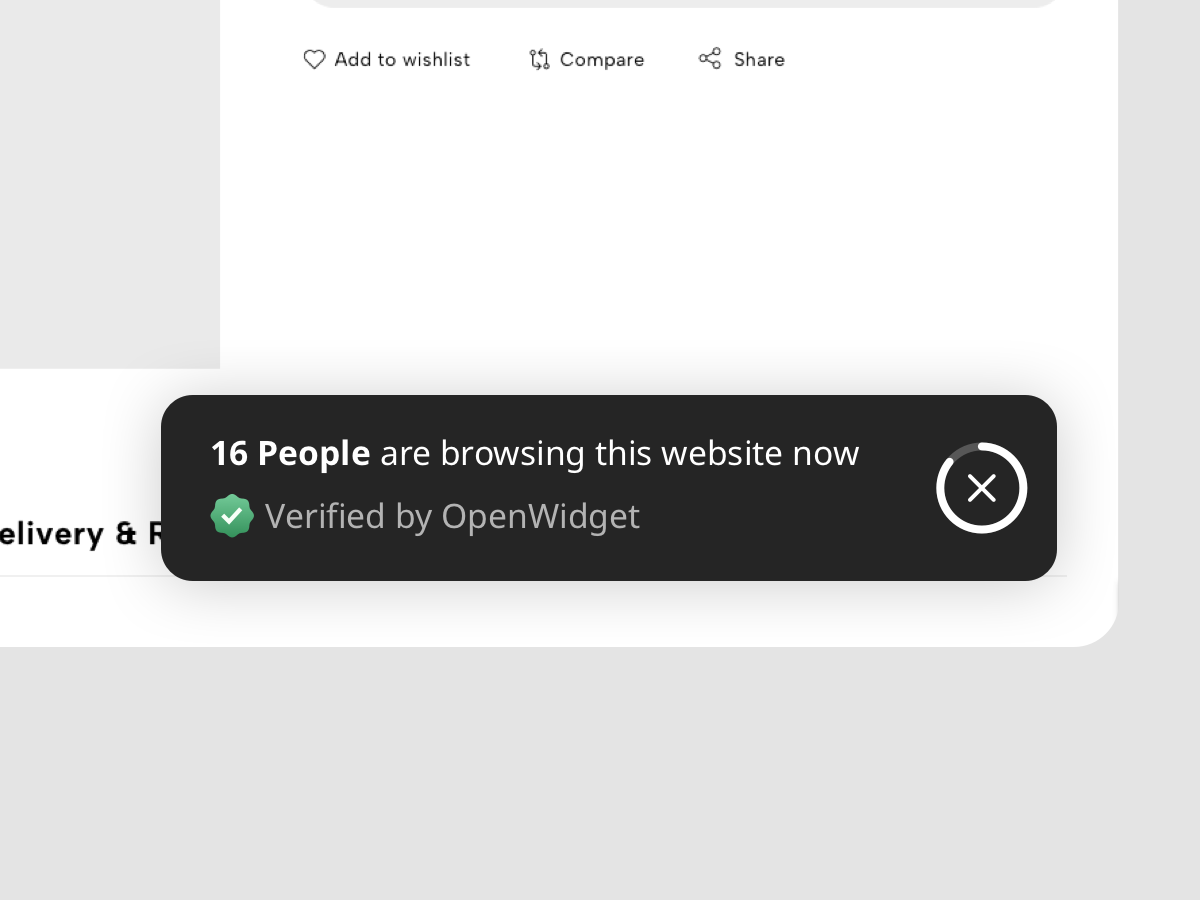Screen dimensions: 1200x900
Task: Click the Share network icon
Action: [x=710, y=59]
